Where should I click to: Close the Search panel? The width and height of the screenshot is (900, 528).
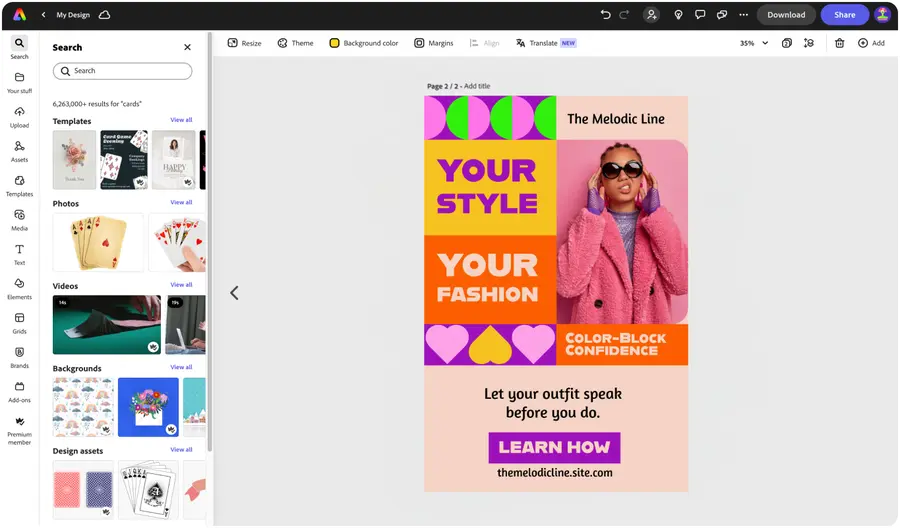tap(187, 47)
